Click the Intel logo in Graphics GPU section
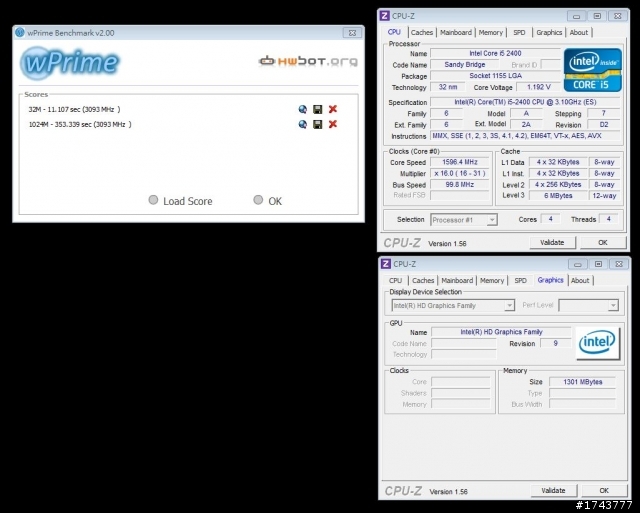The height and width of the screenshot is (513, 640). 598,343
